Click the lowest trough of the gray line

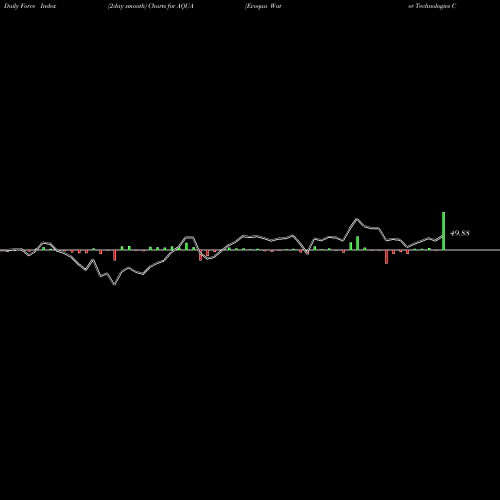[x=114, y=284]
